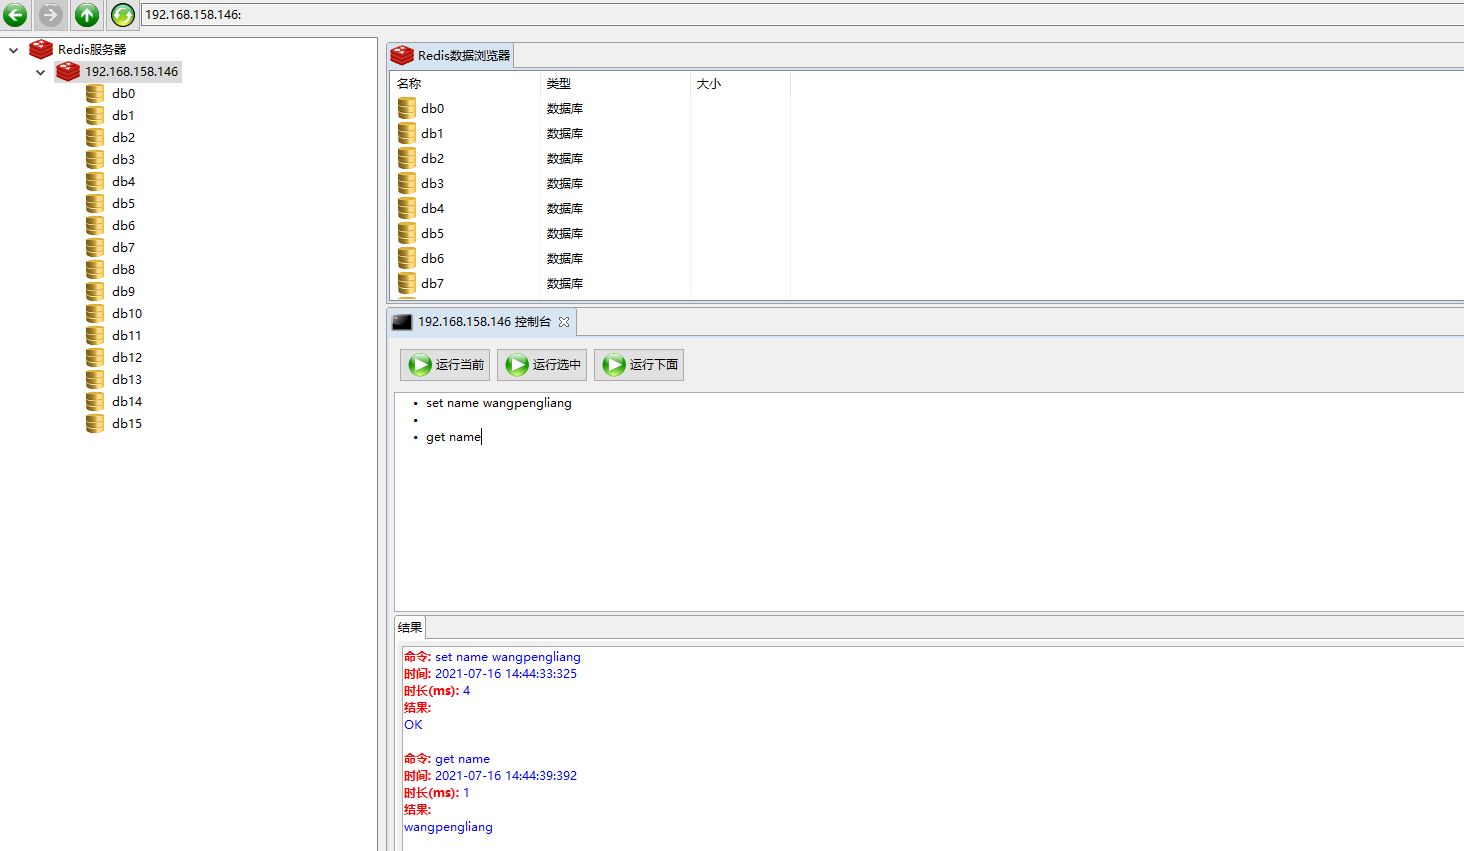This screenshot has width=1464, height=851.
Task: Select db12 in the left tree
Action: click(x=127, y=358)
